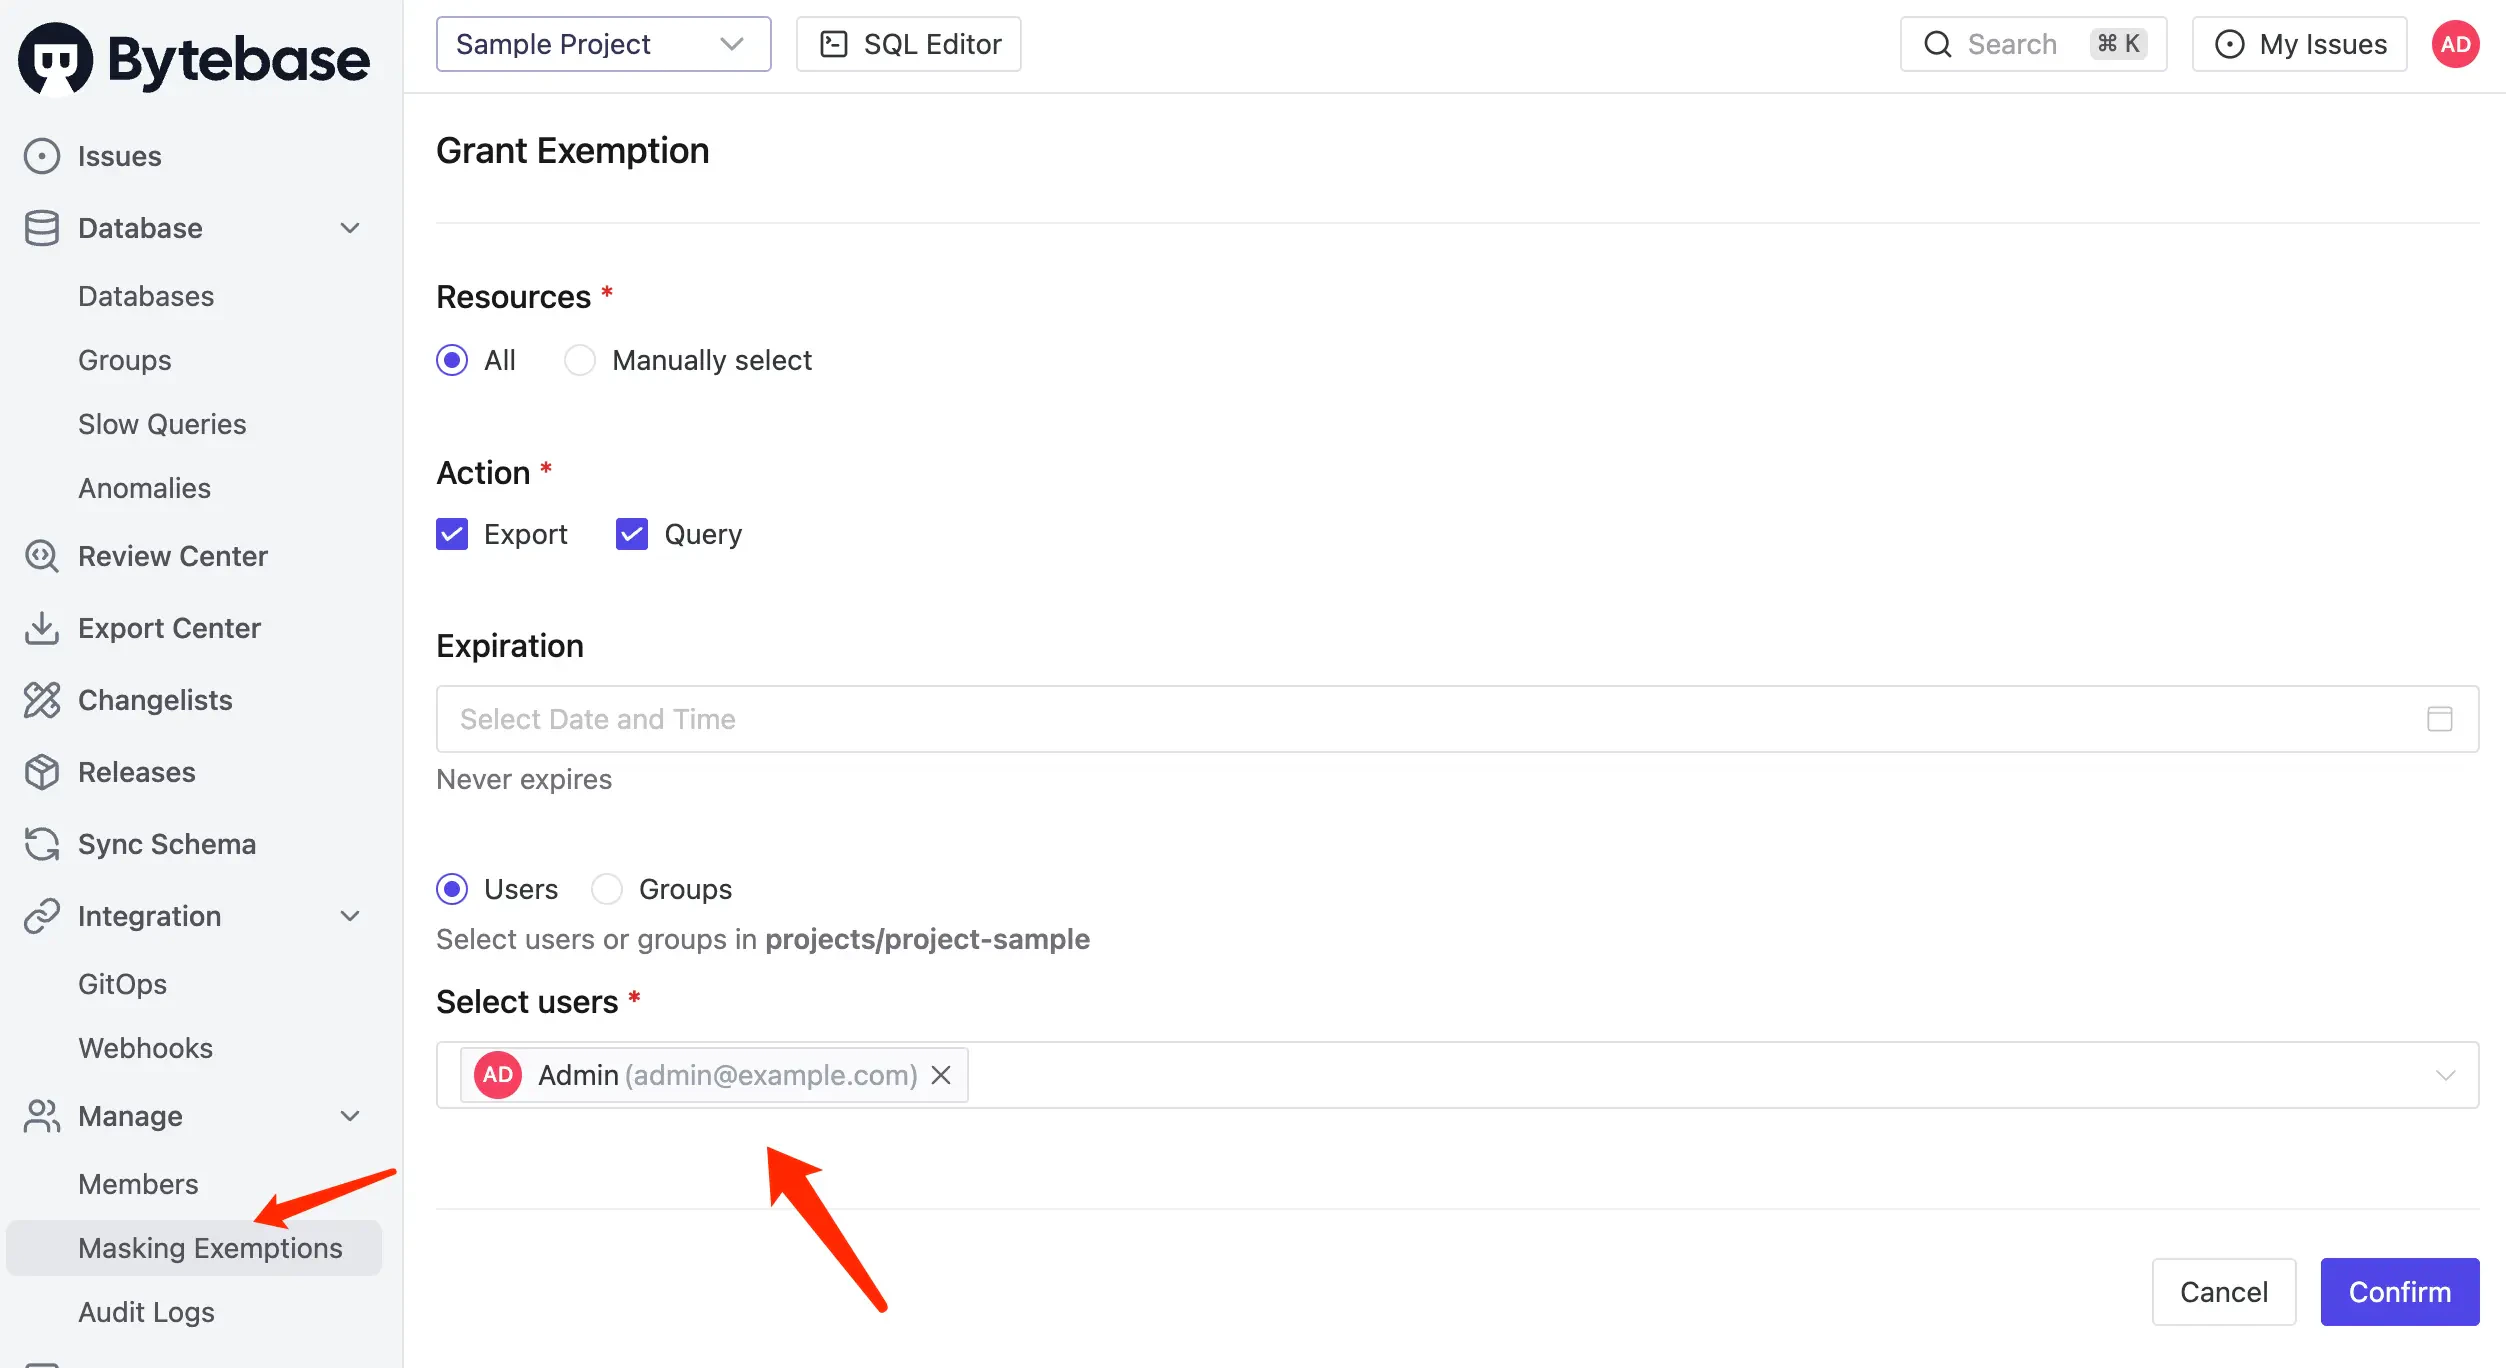This screenshot has width=2506, height=1368.
Task: Select the Manually select radio button
Action: coord(580,360)
